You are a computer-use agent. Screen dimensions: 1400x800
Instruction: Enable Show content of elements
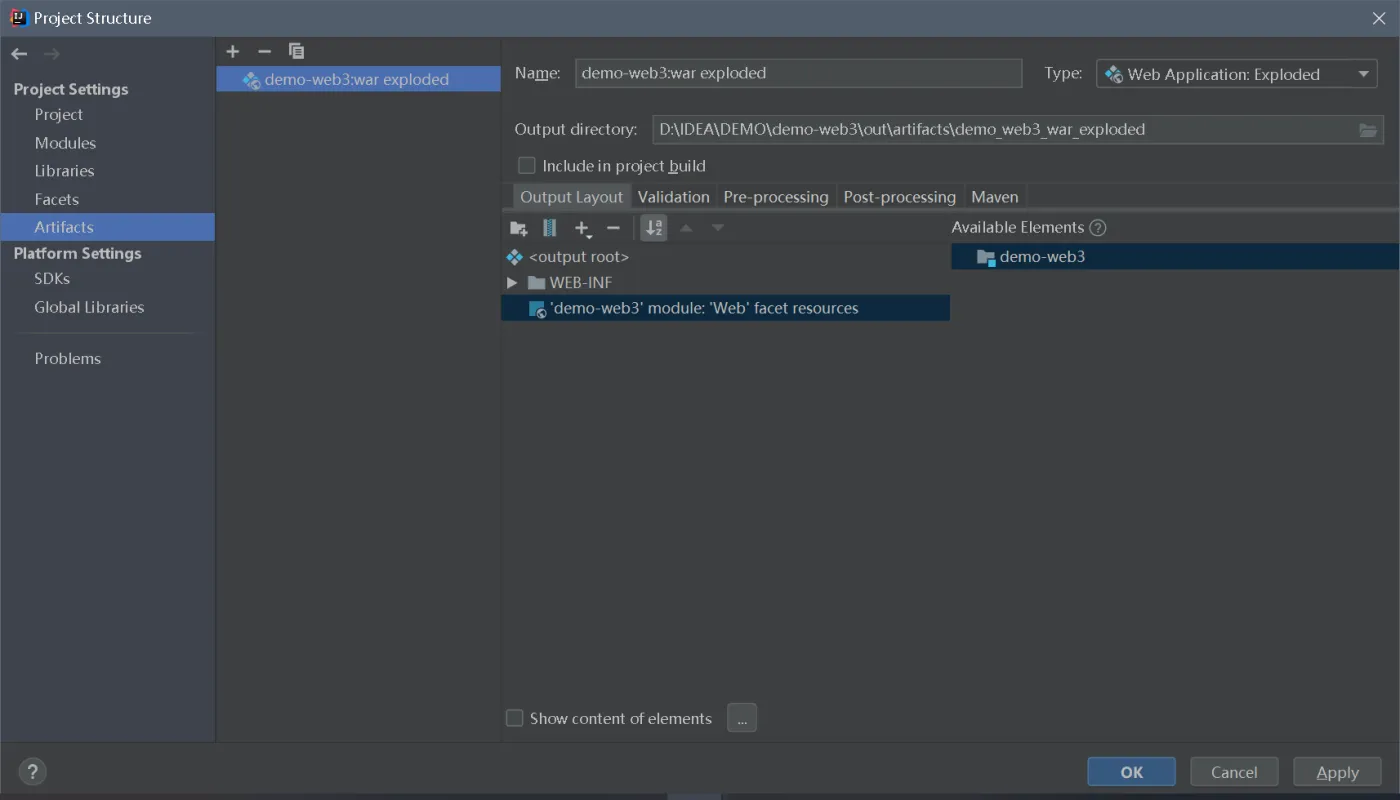(x=515, y=718)
